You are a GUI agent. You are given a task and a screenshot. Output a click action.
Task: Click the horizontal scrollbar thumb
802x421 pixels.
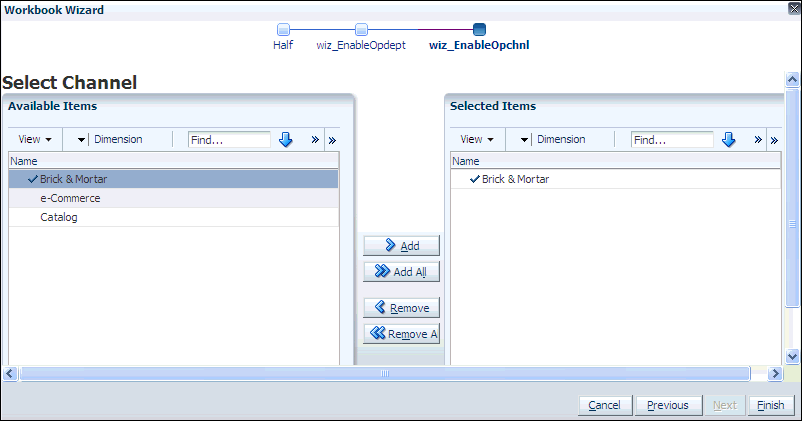coord(385,373)
